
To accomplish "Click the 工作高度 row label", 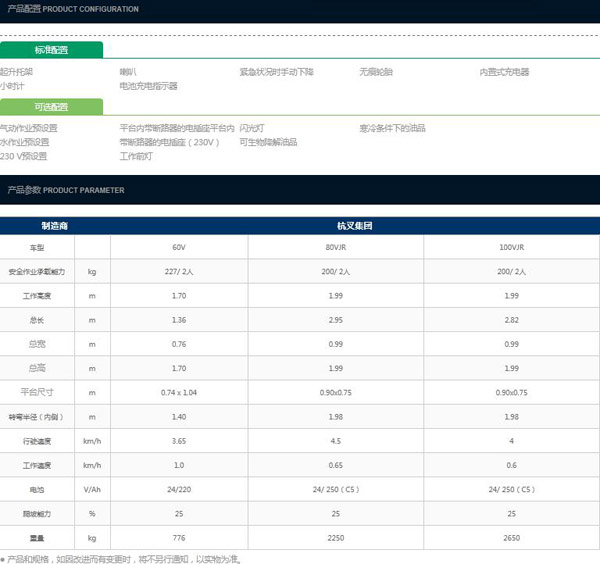I will click(38, 296).
